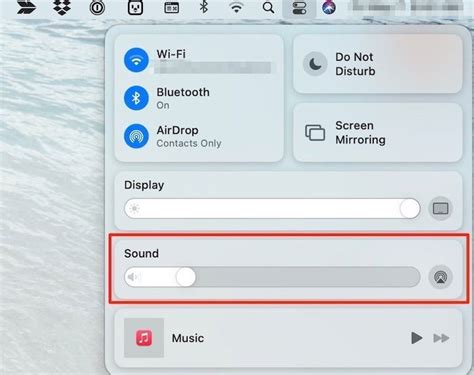Click the Music app artwork thumbnail
The height and width of the screenshot is (375, 474).
pos(144,338)
